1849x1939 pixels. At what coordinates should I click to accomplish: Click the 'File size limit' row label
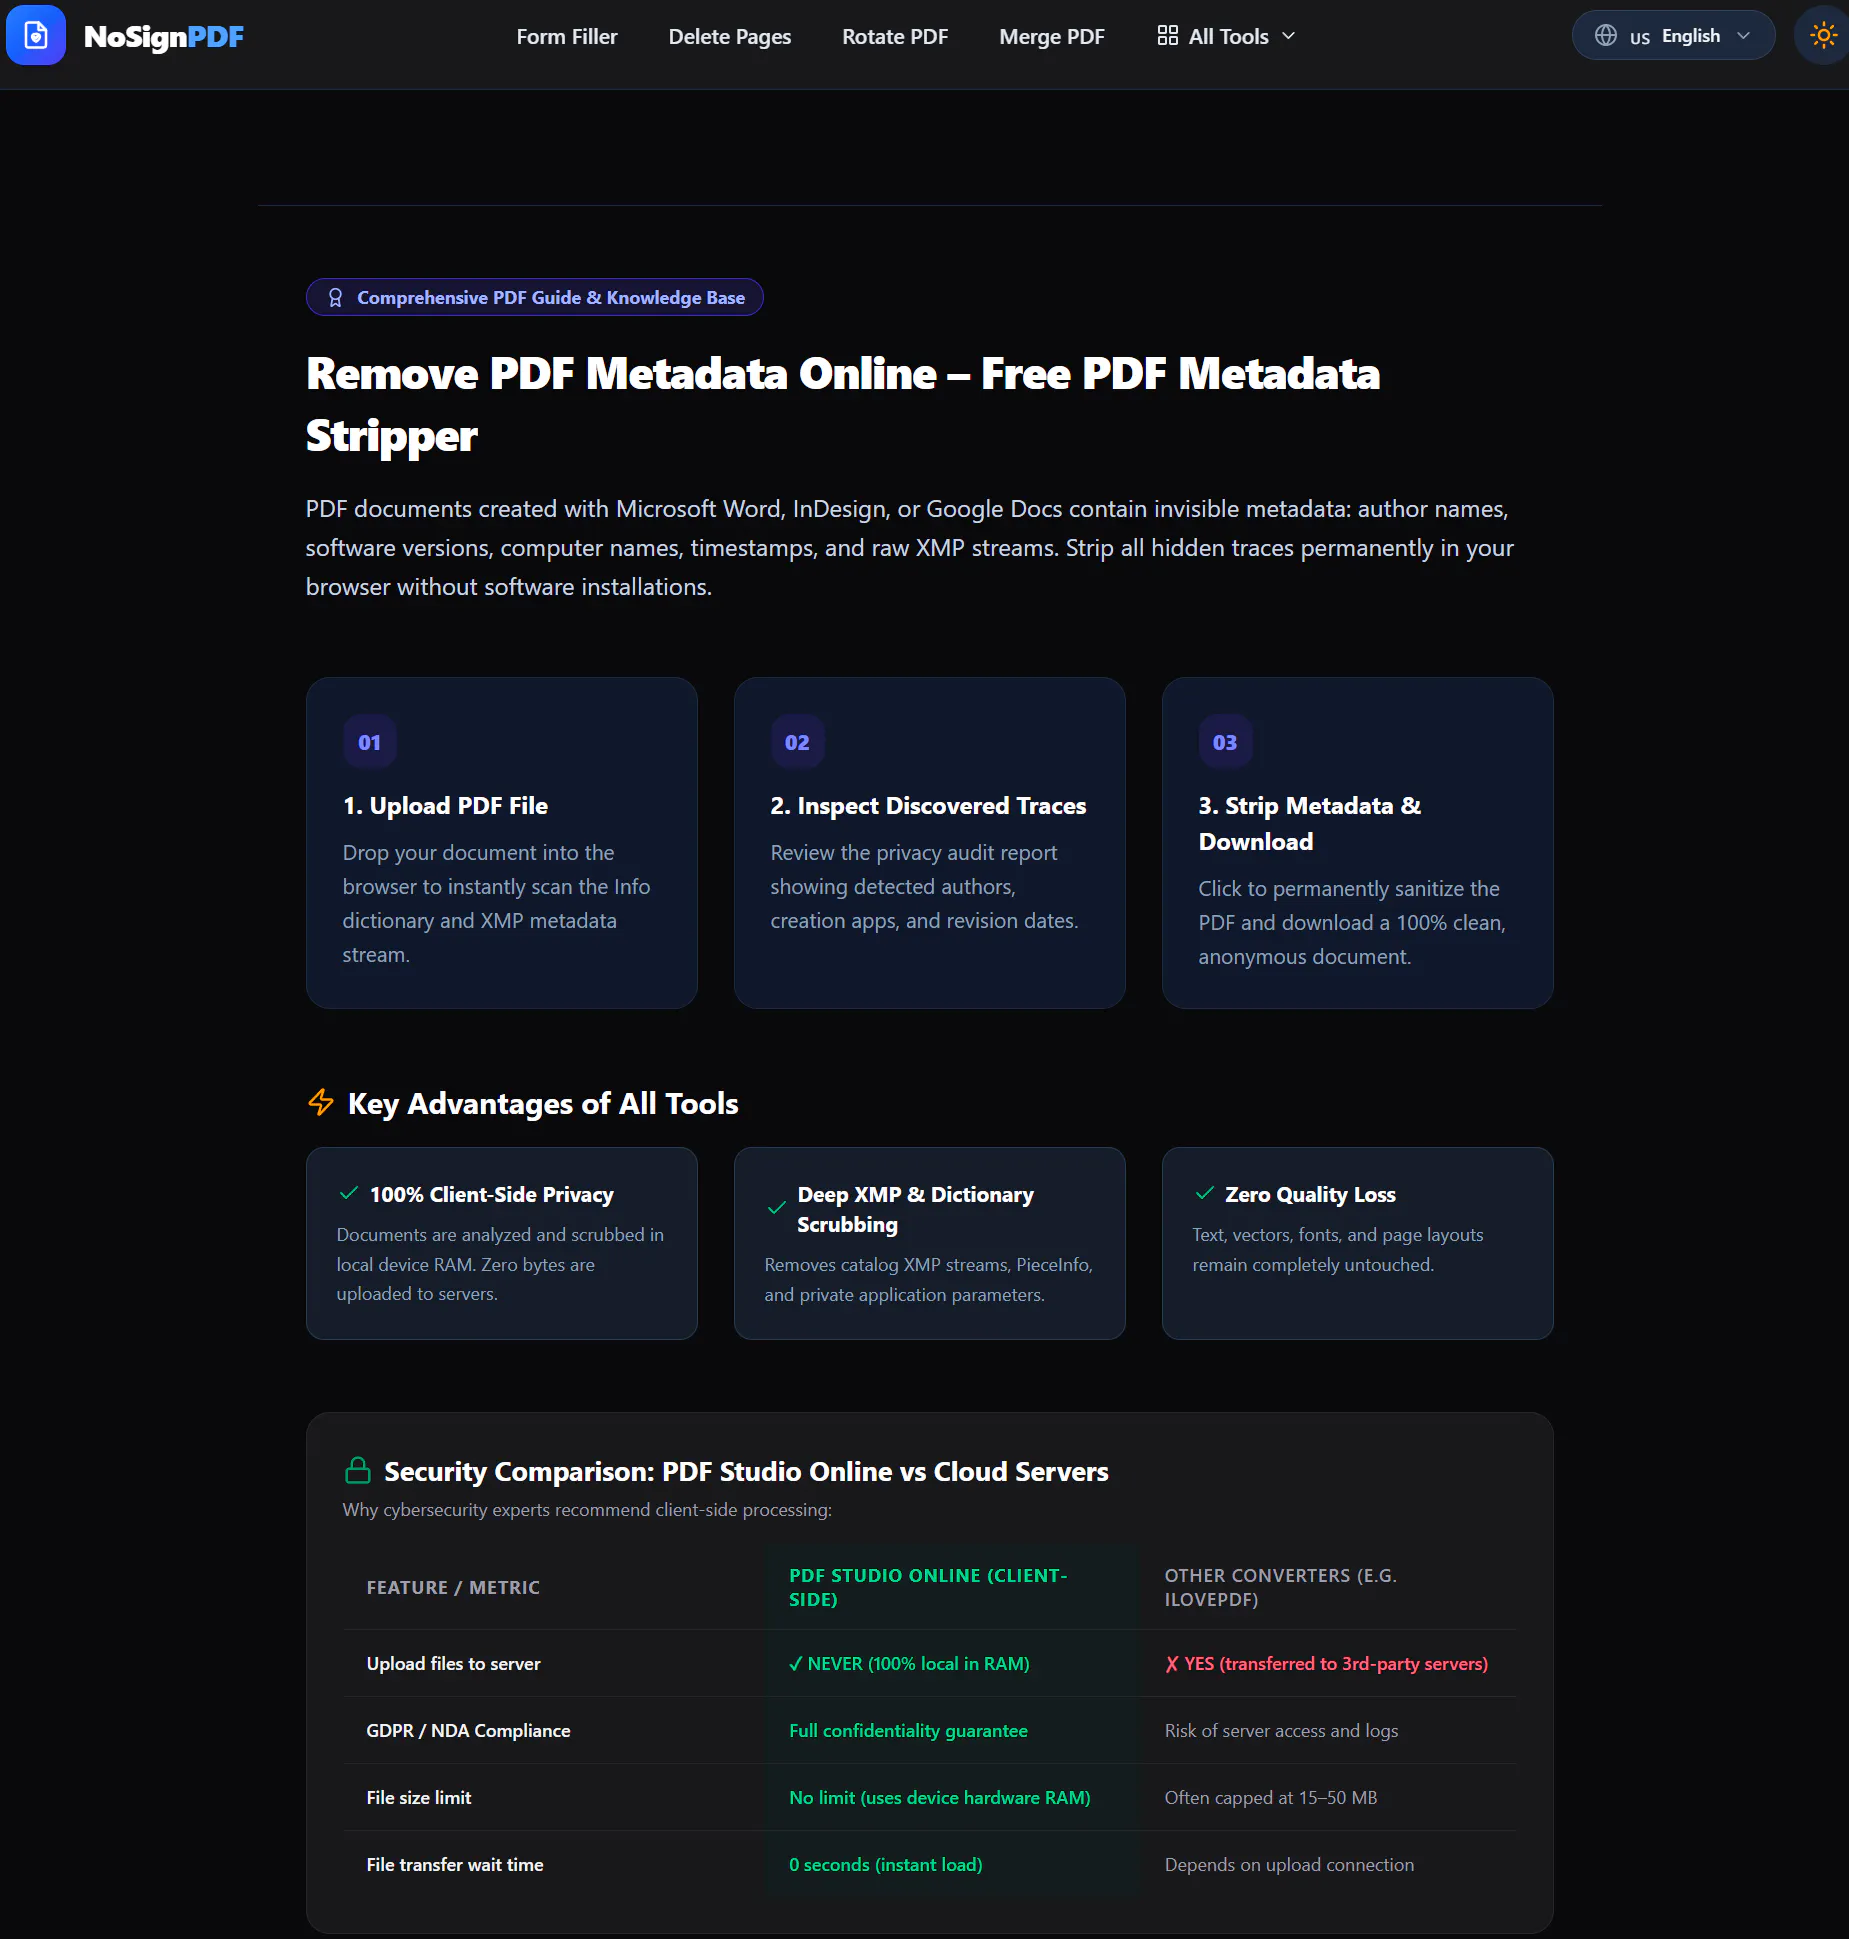click(x=418, y=1798)
